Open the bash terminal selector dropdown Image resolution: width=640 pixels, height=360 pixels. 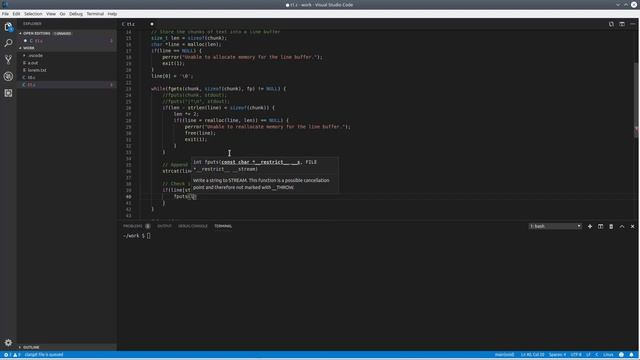tap(555, 226)
